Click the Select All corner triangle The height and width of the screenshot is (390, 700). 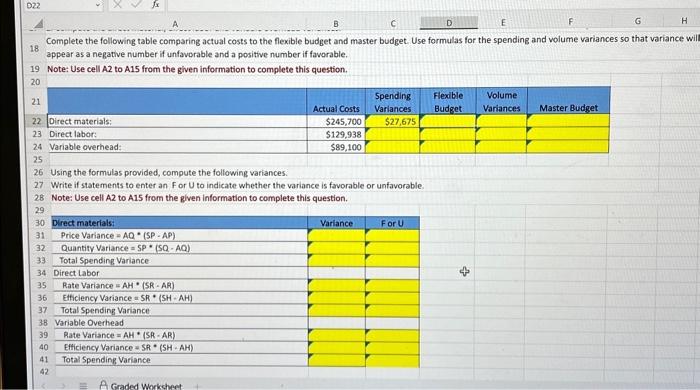pos(39,23)
